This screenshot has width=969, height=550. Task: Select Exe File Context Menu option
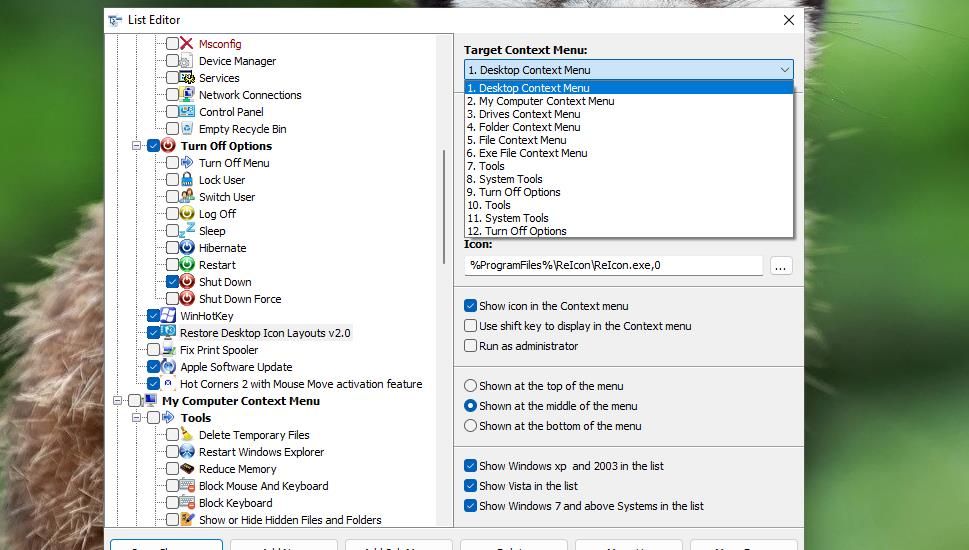tap(533, 153)
